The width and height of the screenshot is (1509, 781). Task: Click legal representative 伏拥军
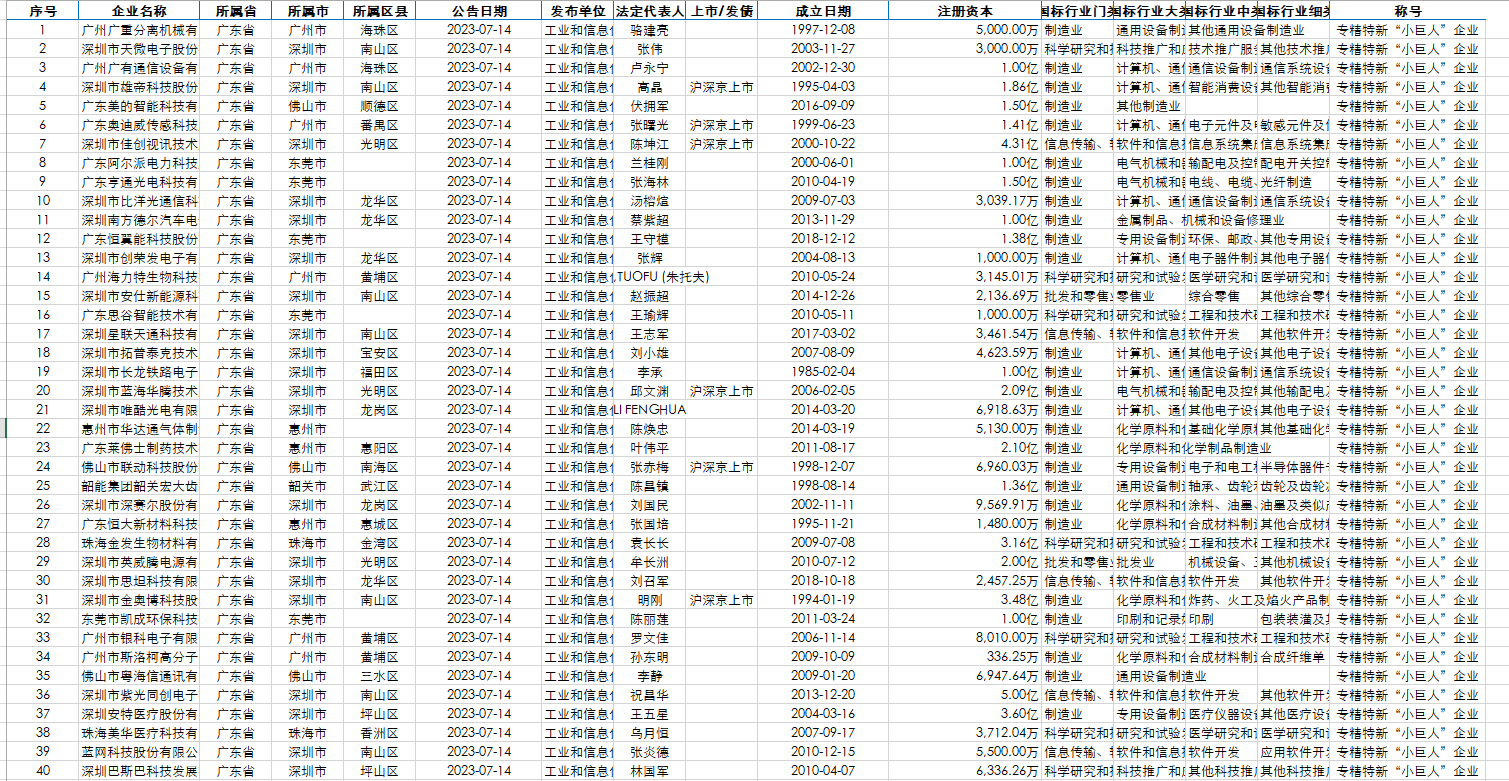tap(650, 106)
